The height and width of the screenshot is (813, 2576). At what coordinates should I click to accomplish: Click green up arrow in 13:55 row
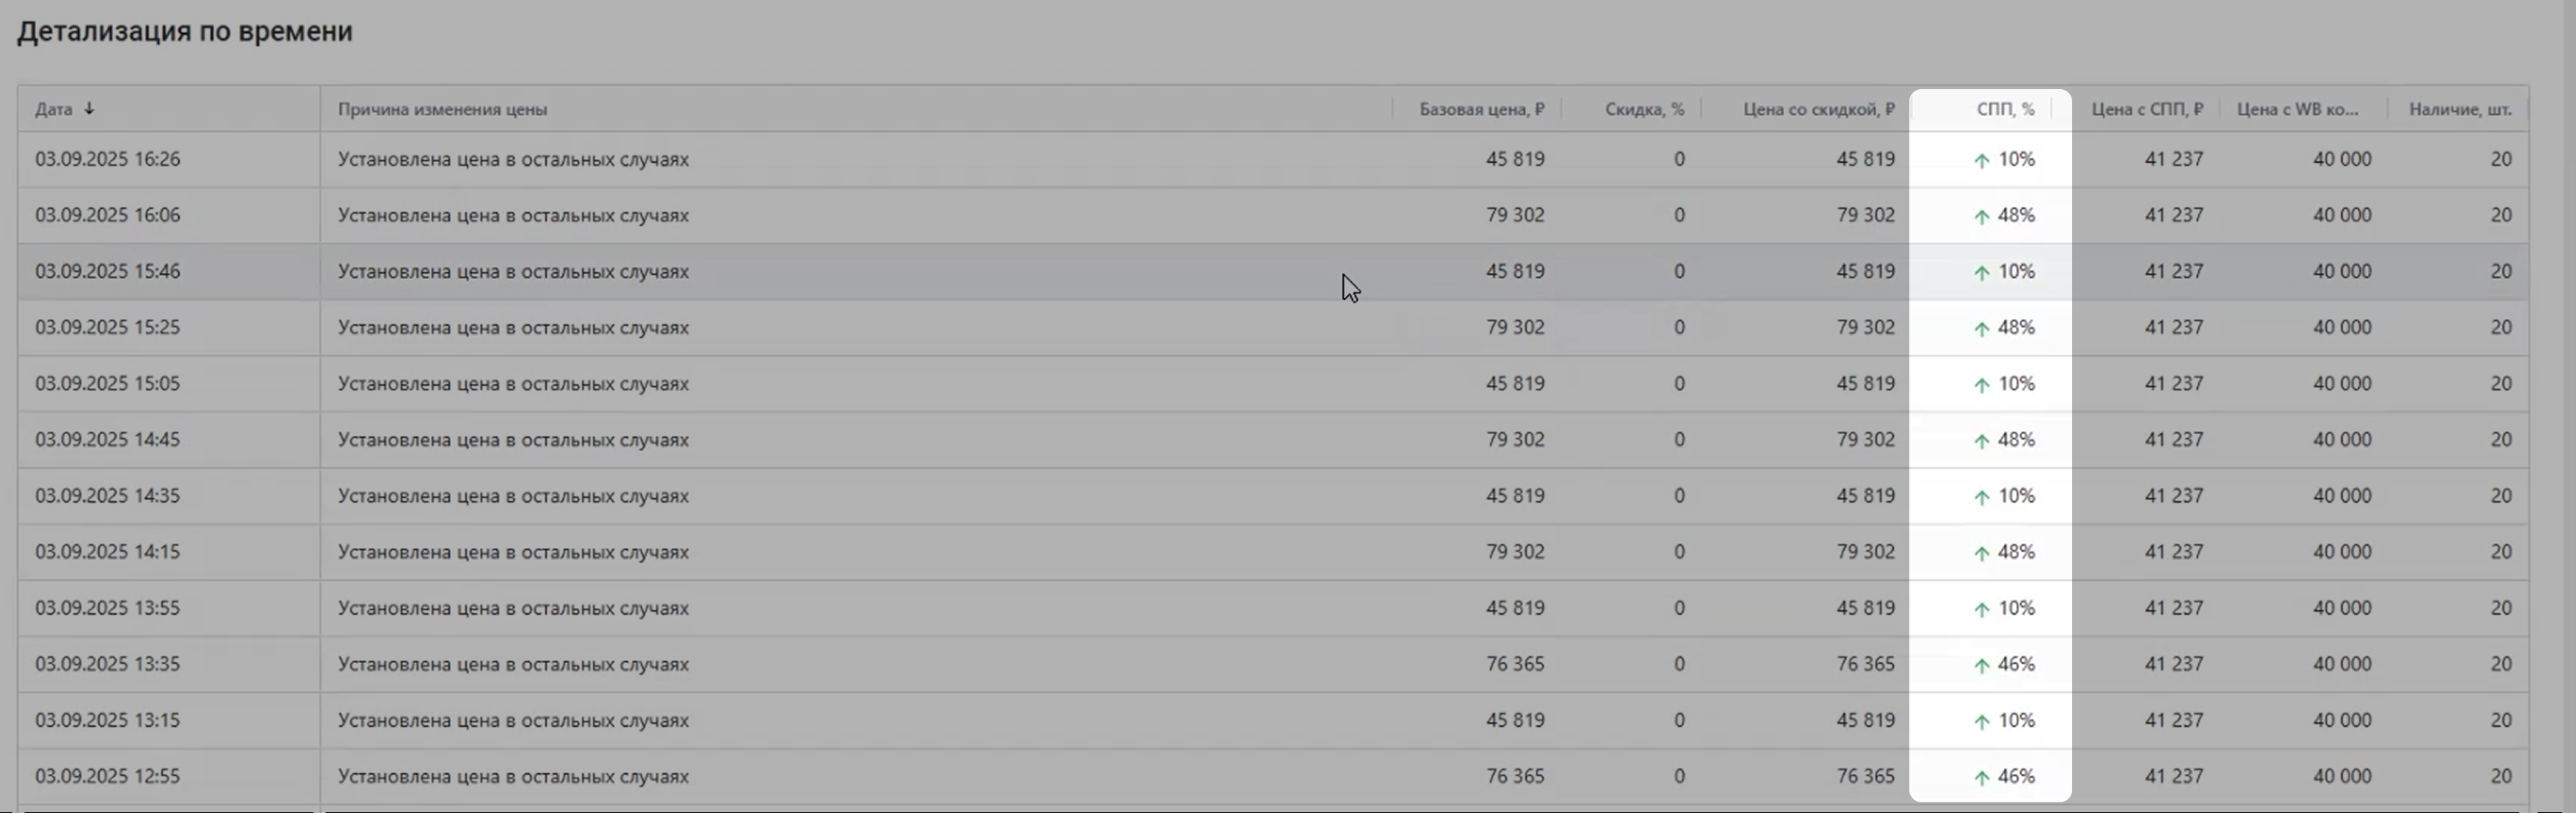pos(1981,609)
